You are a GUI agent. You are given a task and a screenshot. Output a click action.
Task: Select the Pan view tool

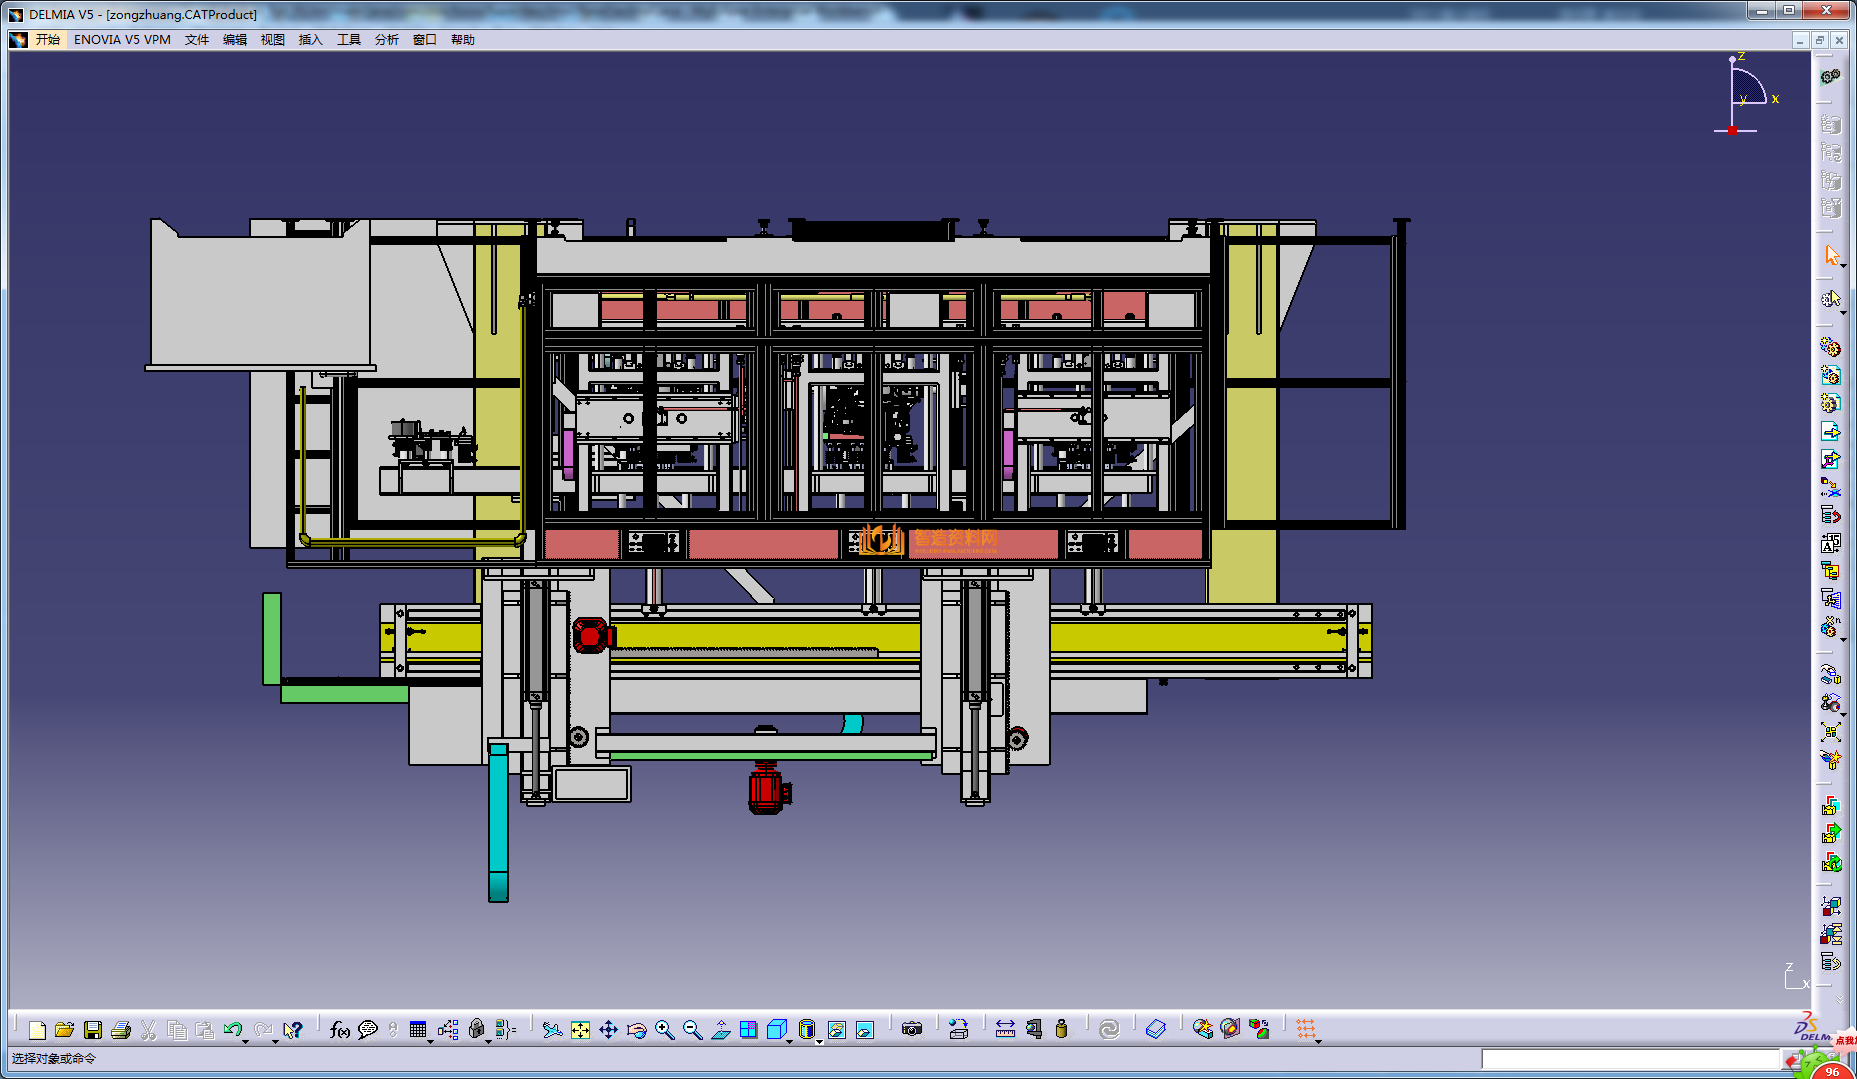(608, 1030)
